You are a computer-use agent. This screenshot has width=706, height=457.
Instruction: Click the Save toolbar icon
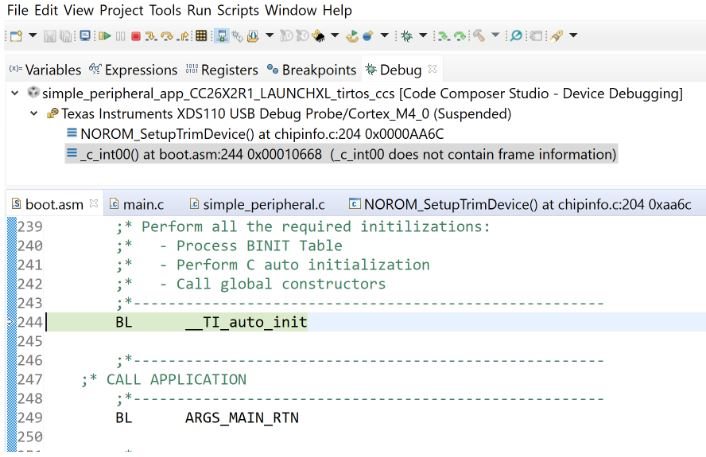point(50,36)
